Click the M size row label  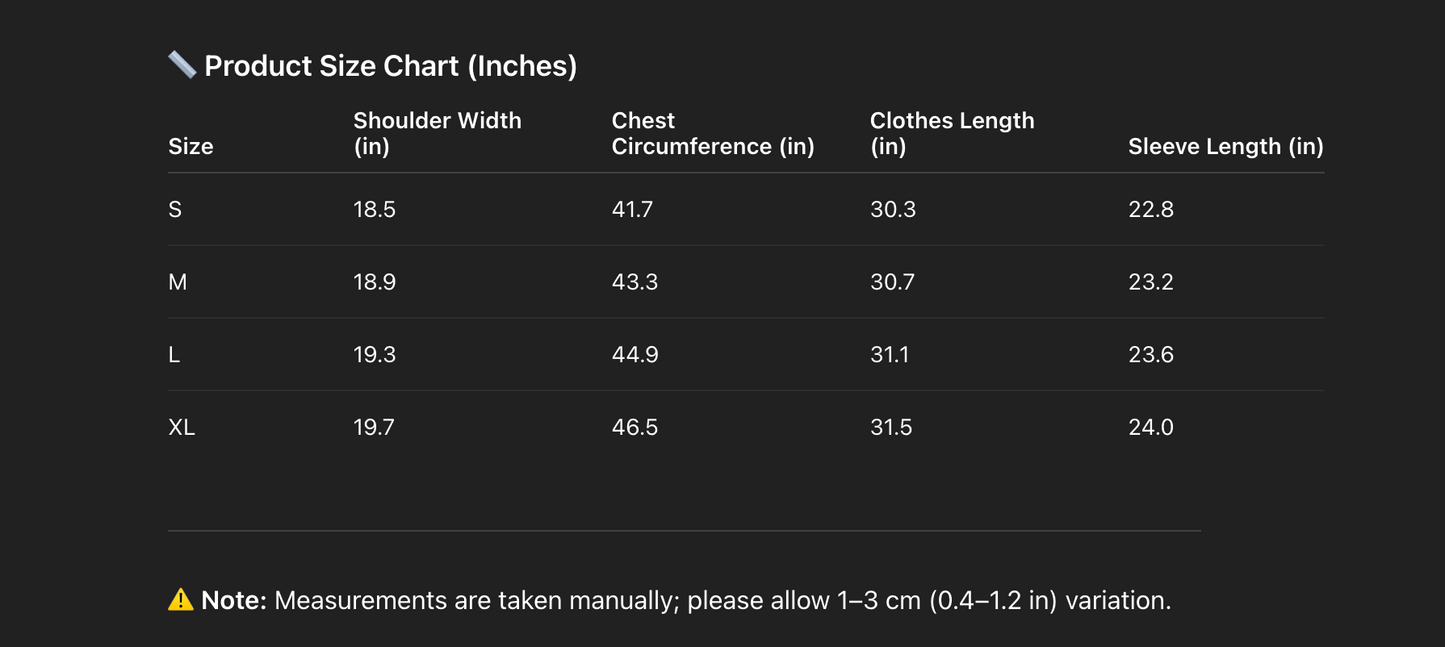pos(178,282)
